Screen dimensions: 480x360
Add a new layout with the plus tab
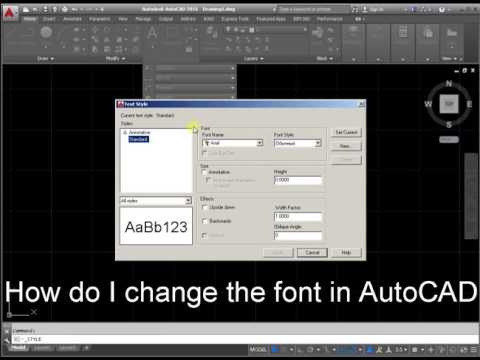pyautogui.click(x=86, y=348)
